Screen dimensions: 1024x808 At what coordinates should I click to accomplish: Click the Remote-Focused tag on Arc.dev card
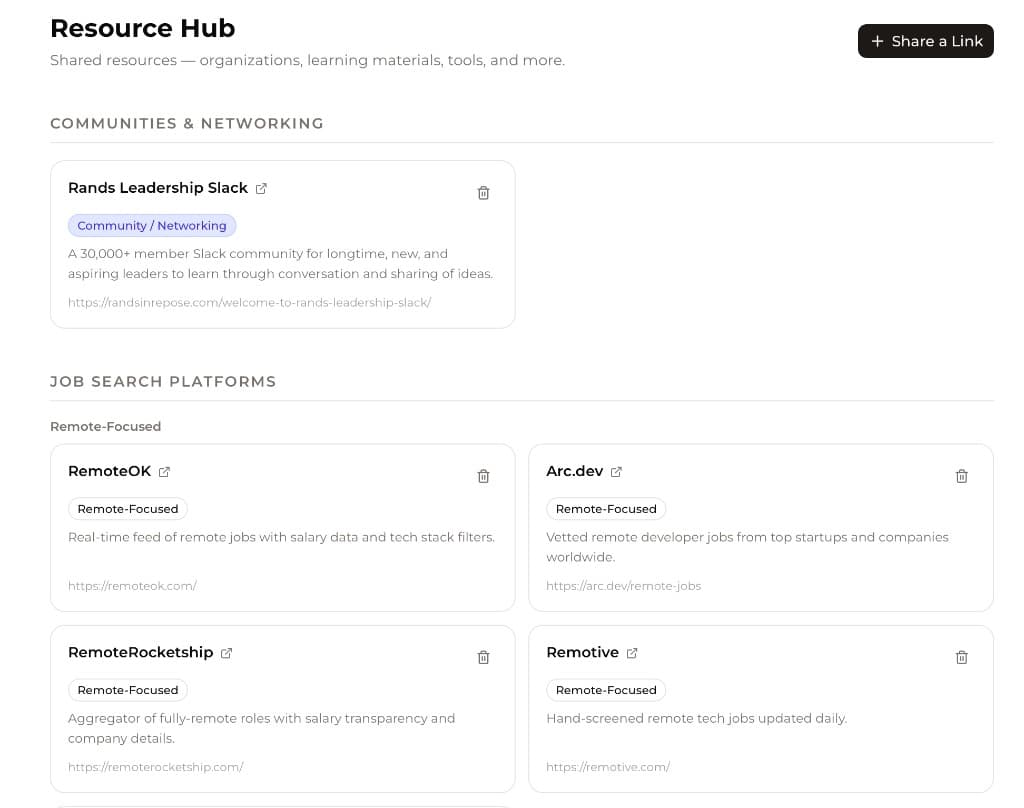pos(606,509)
